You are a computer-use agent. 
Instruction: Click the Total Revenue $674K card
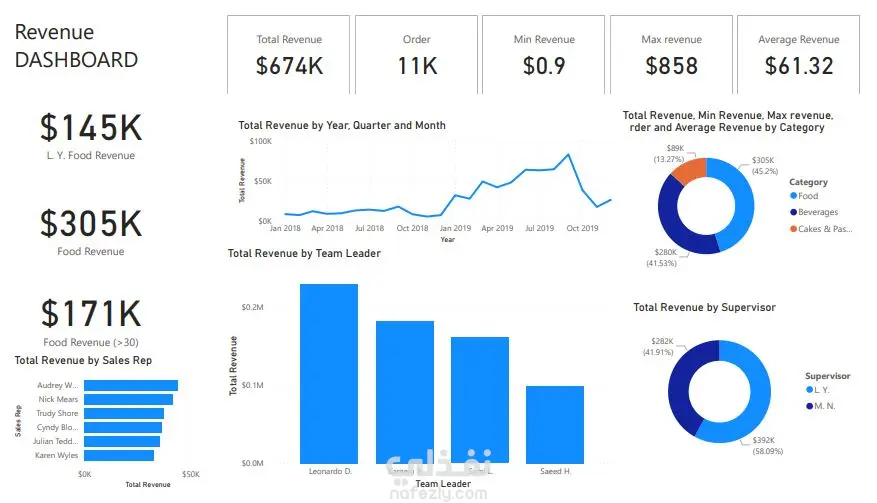click(x=289, y=55)
